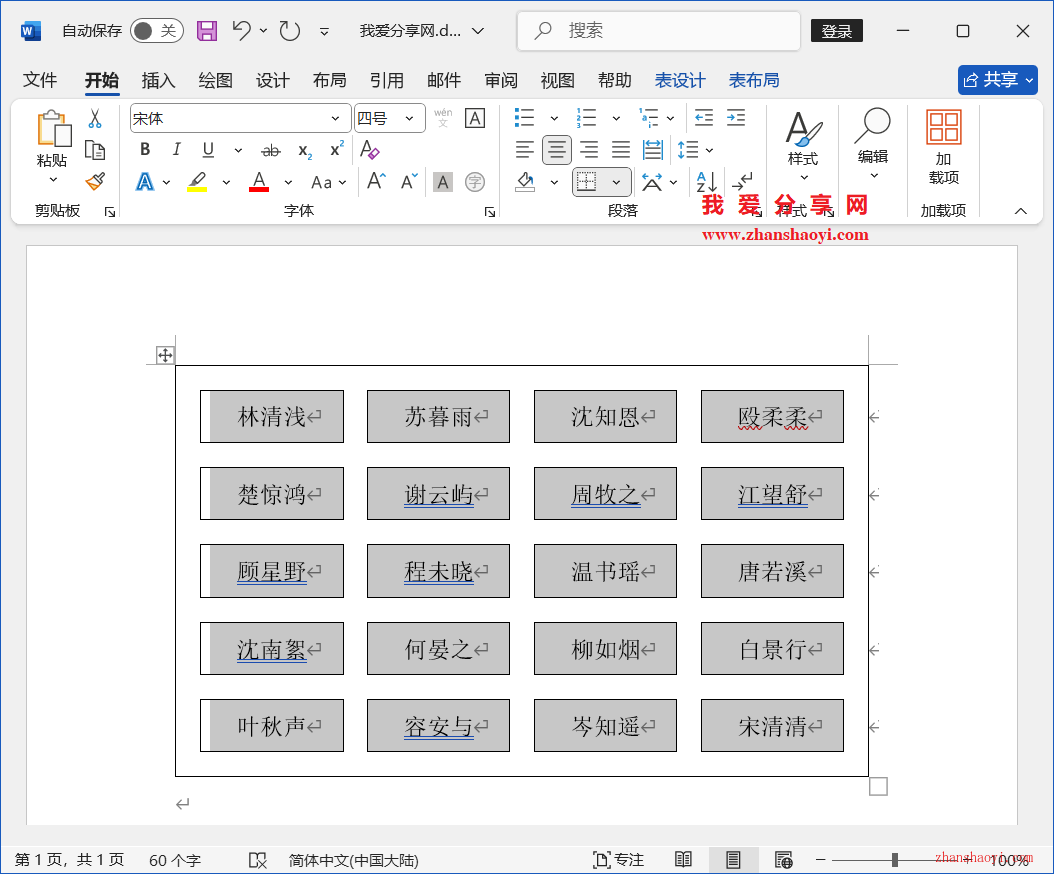
Task: Toggle strikethrough formatting
Action: click(x=271, y=151)
